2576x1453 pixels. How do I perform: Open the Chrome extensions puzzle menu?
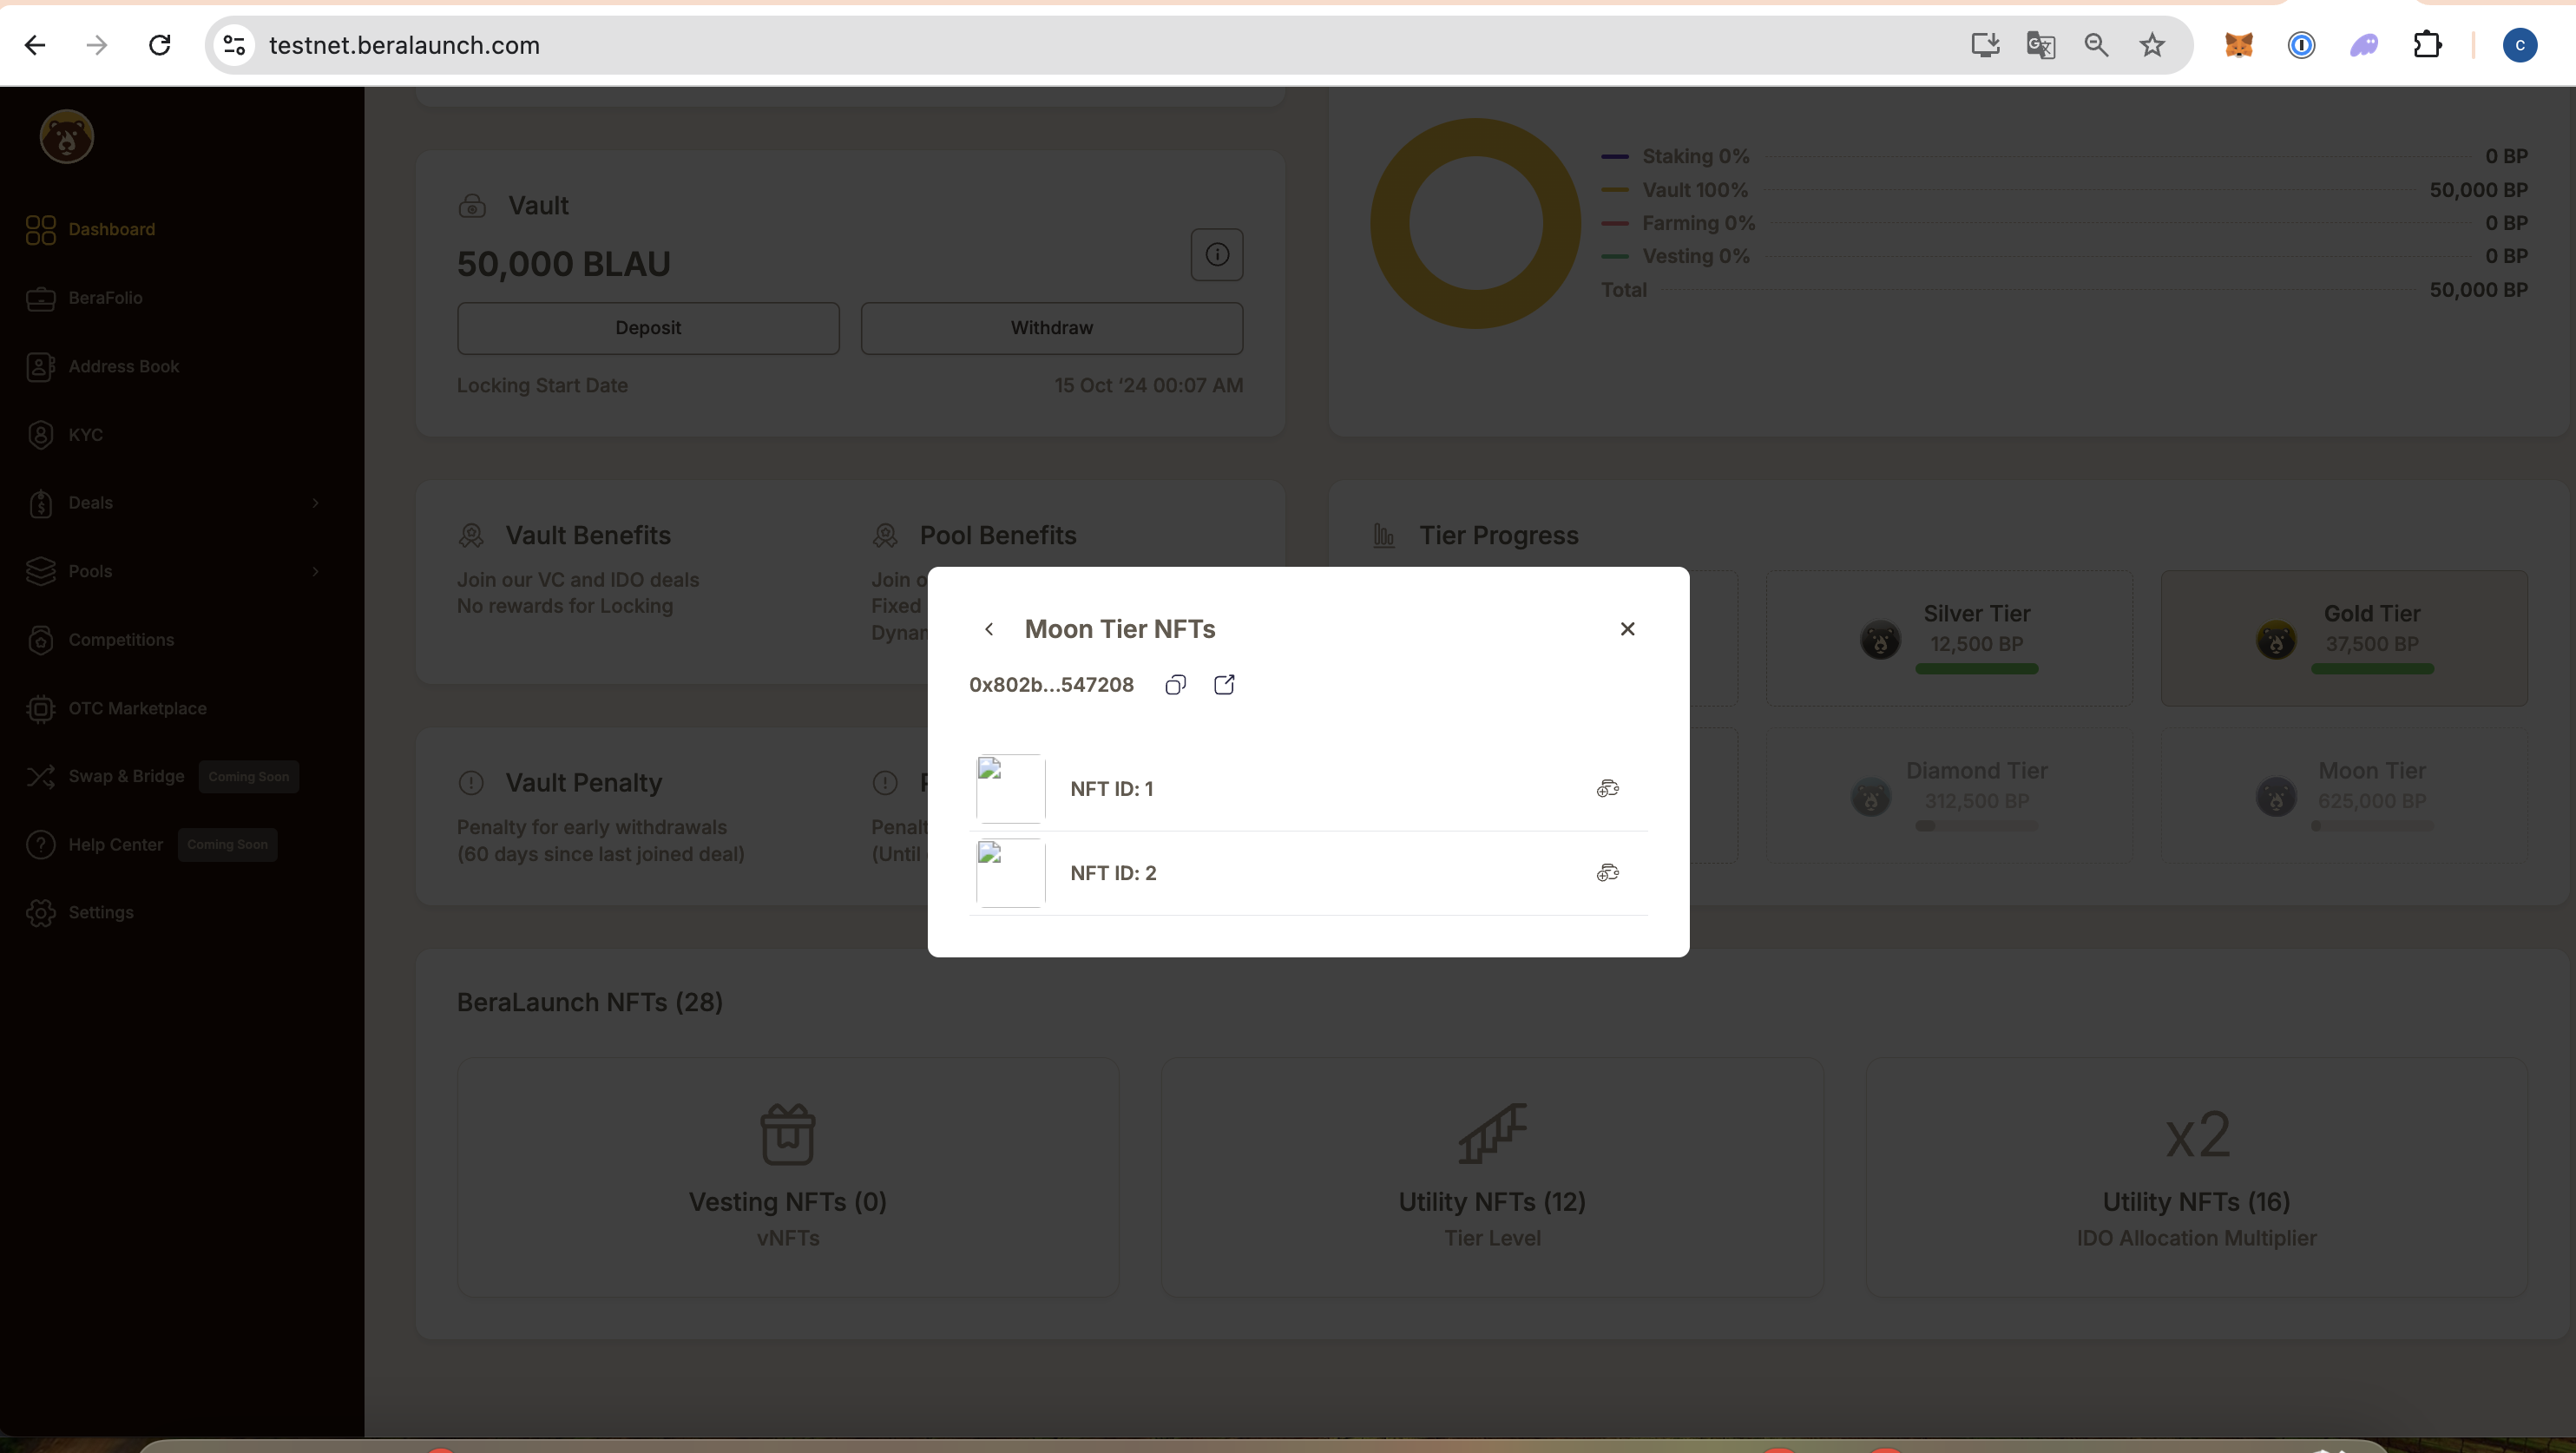point(2427,45)
